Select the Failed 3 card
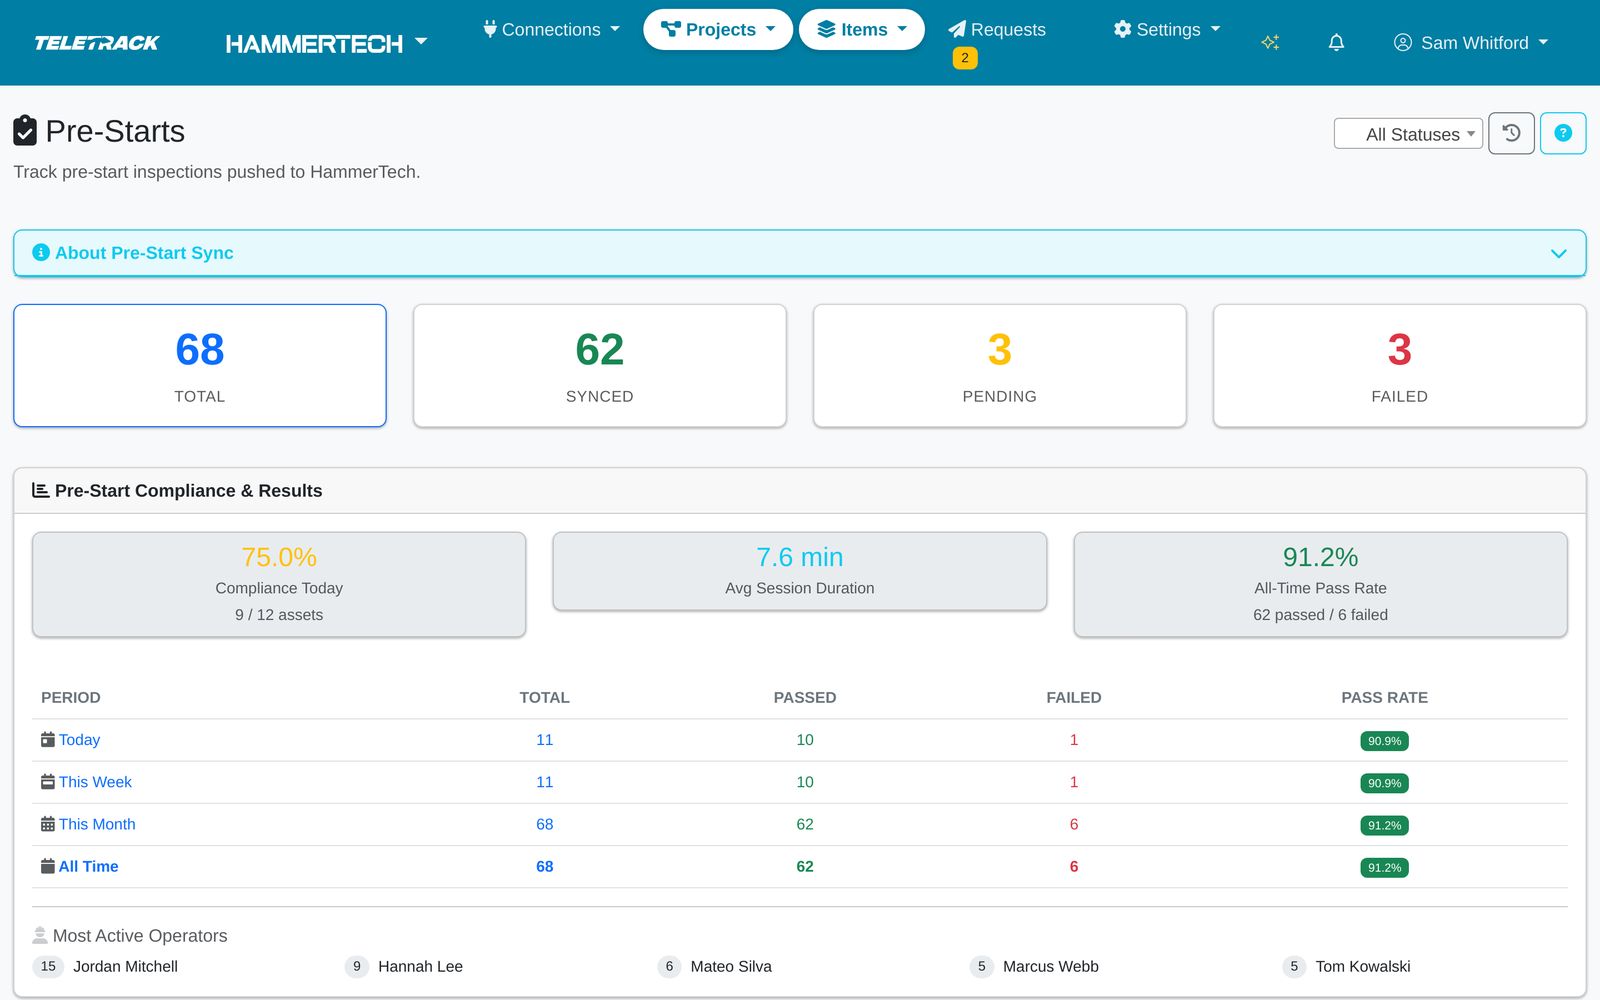1600x1000 pixels. [x=1400, y=366]
